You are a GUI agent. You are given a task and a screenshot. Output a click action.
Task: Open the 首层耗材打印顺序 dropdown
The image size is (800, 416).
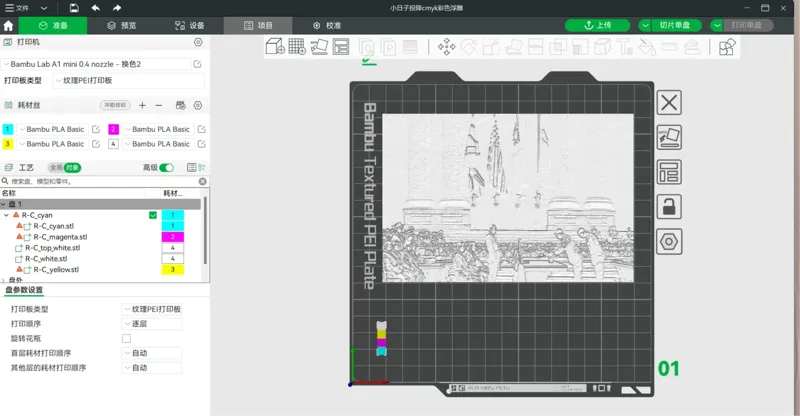152,353
